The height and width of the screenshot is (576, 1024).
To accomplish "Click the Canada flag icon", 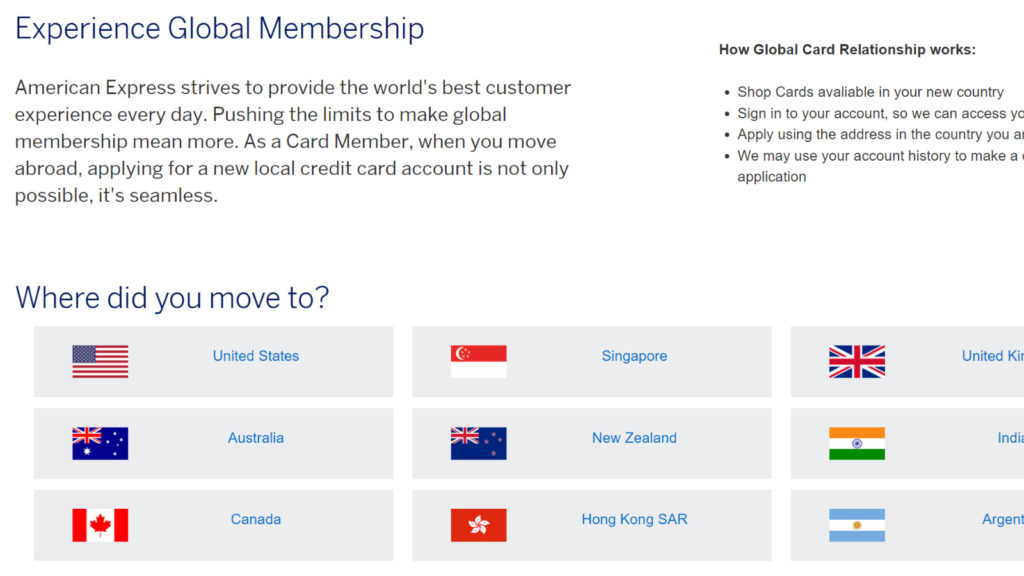I will [99, 524].
